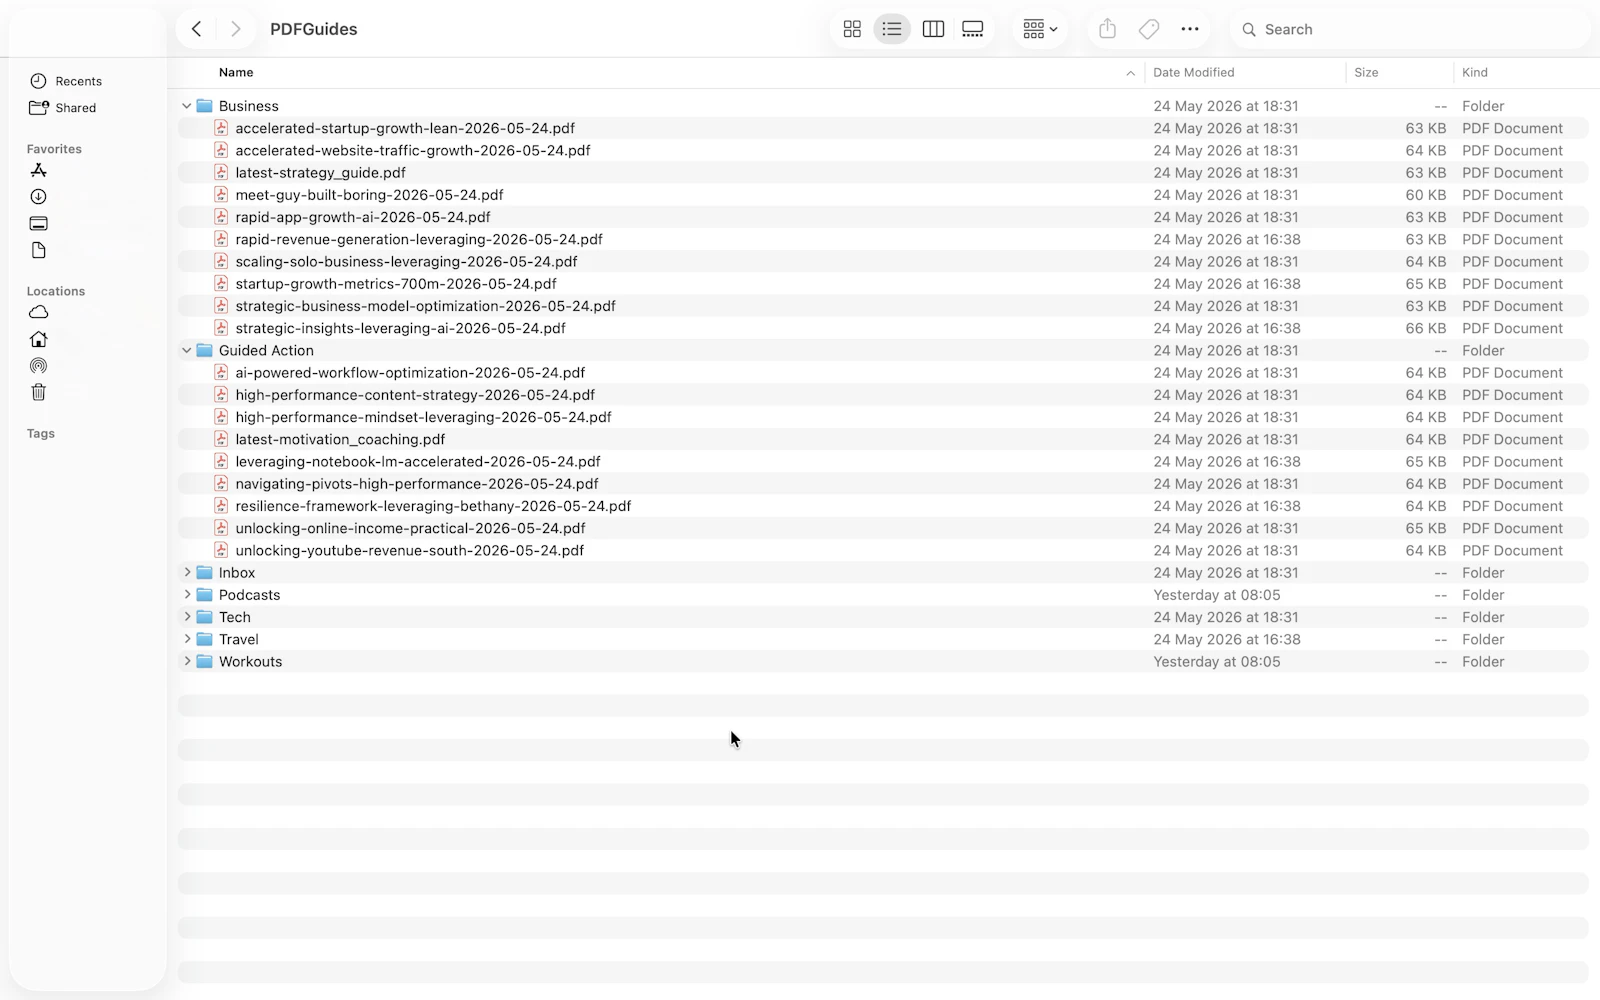
Task: Open Trash in sidebar Locations
Action: click(x=39, y=392)
